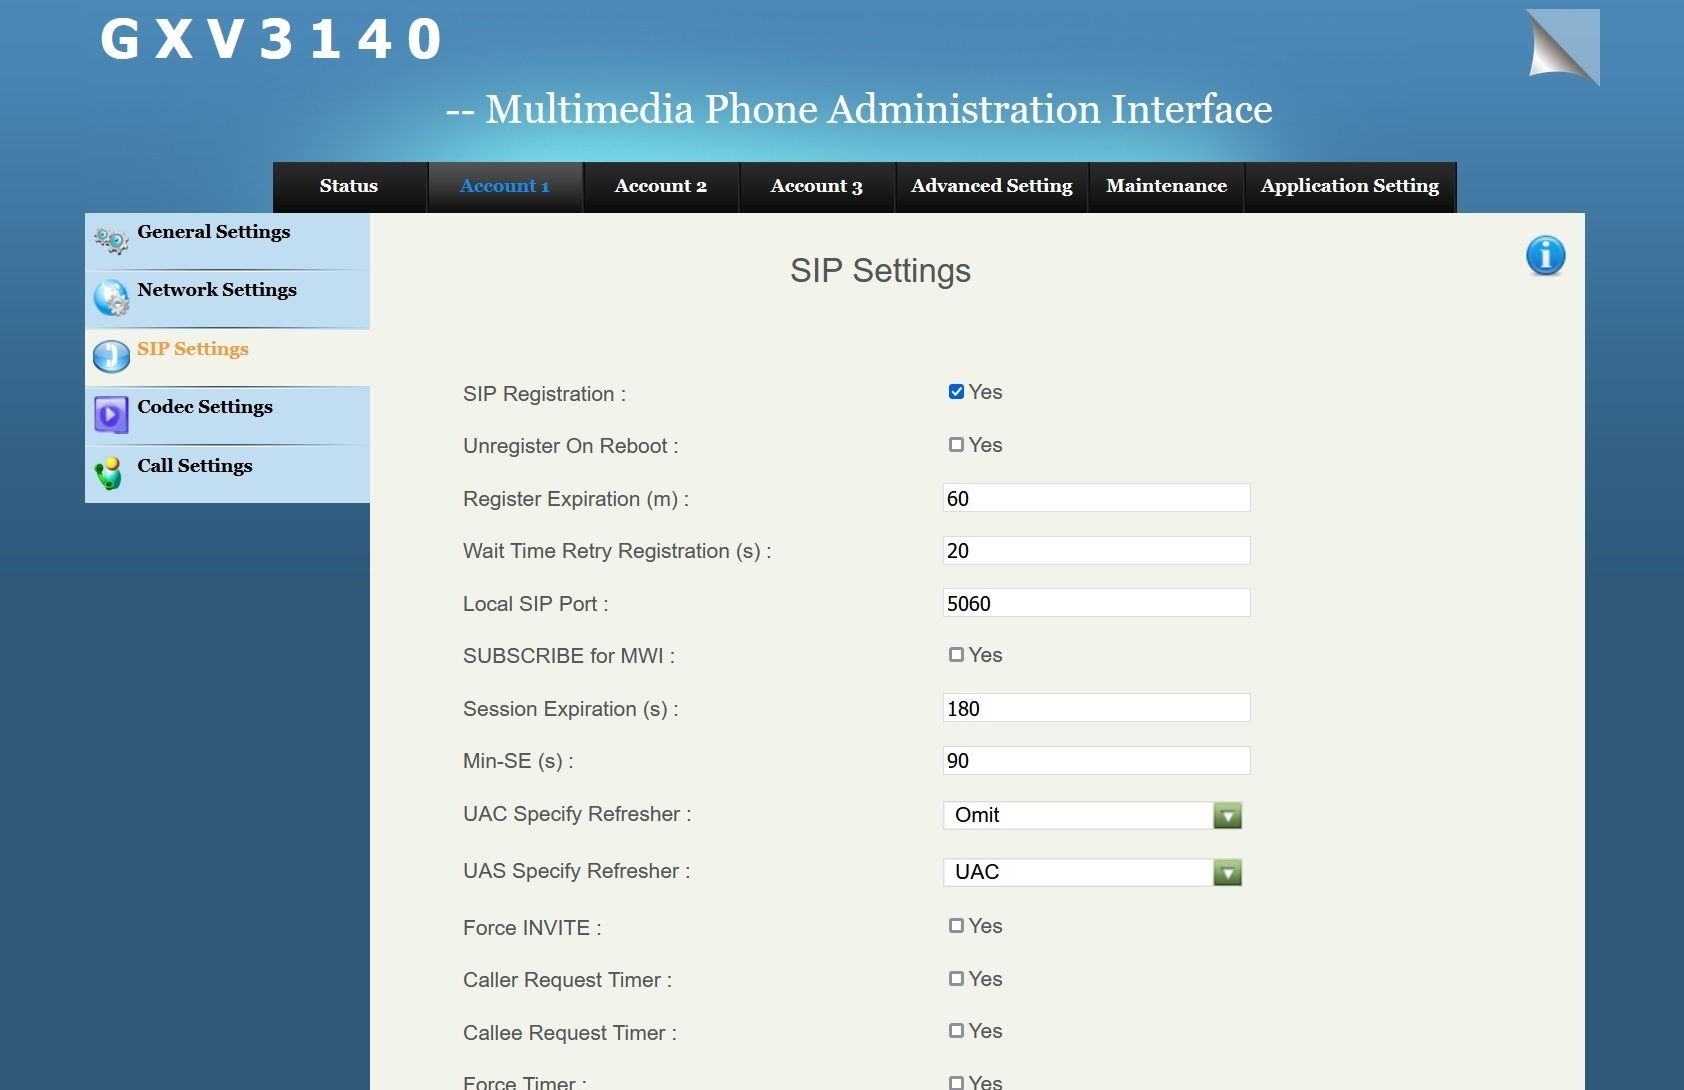Click the Codec Settings play icon
This screenshot has width=1684, height=1090.
pos(111,414)
